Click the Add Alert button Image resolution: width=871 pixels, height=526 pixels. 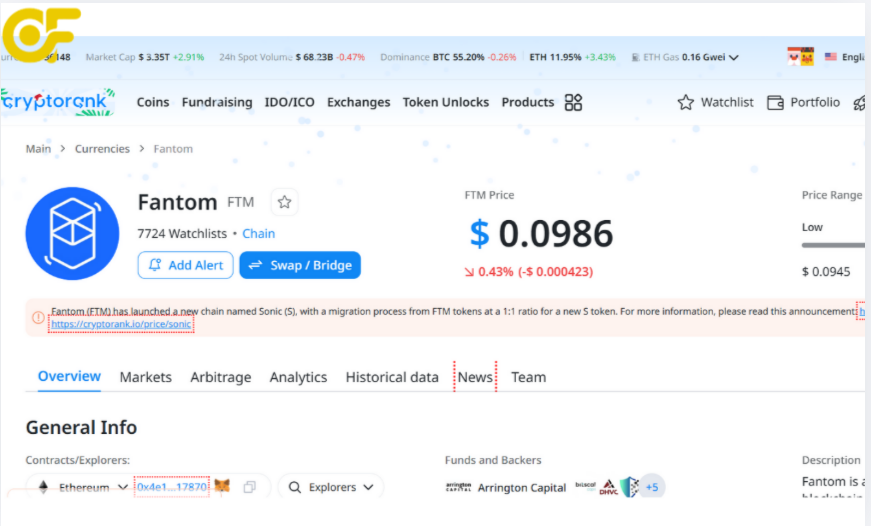[186, 265]
